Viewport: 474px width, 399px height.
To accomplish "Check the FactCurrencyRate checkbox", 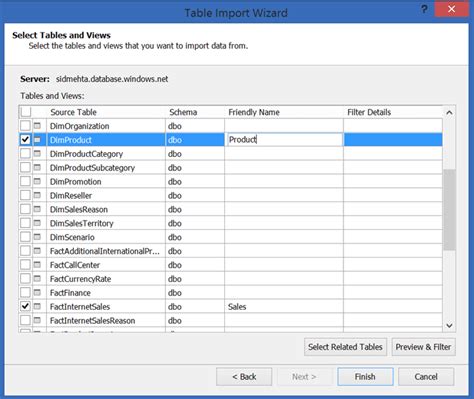I will click(25, 278).
